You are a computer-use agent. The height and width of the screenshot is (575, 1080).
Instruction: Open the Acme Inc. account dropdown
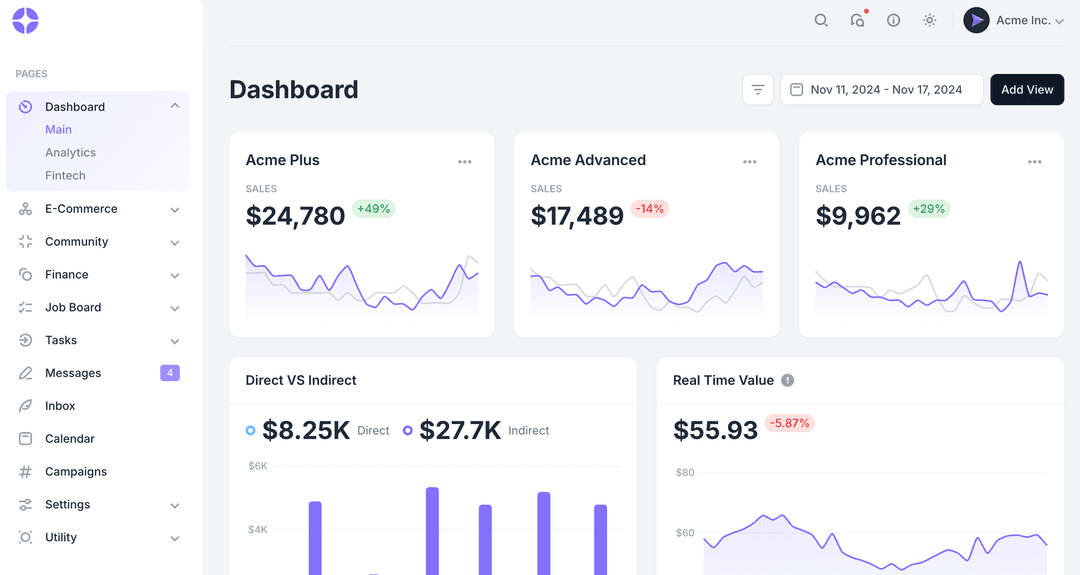(1013, 21)
